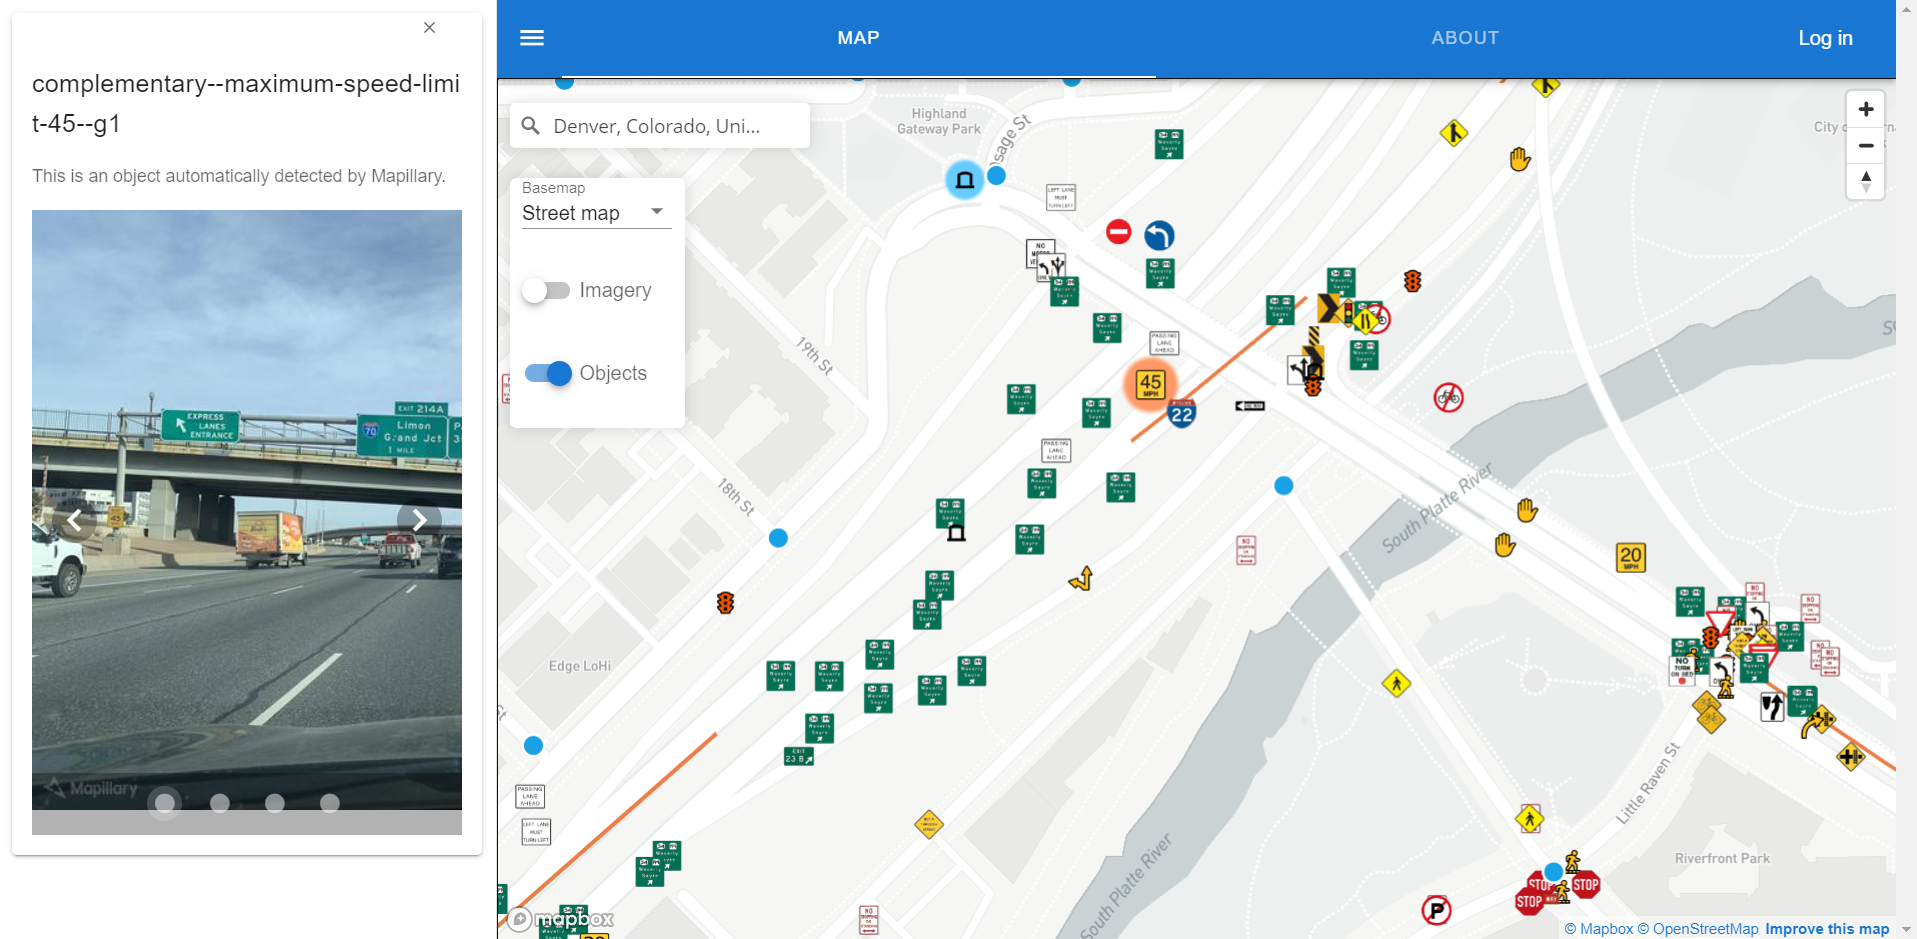Click the no-bicycles prohibition sign
Screen dimensions: 1917x939
click(x=1449, y=397)
